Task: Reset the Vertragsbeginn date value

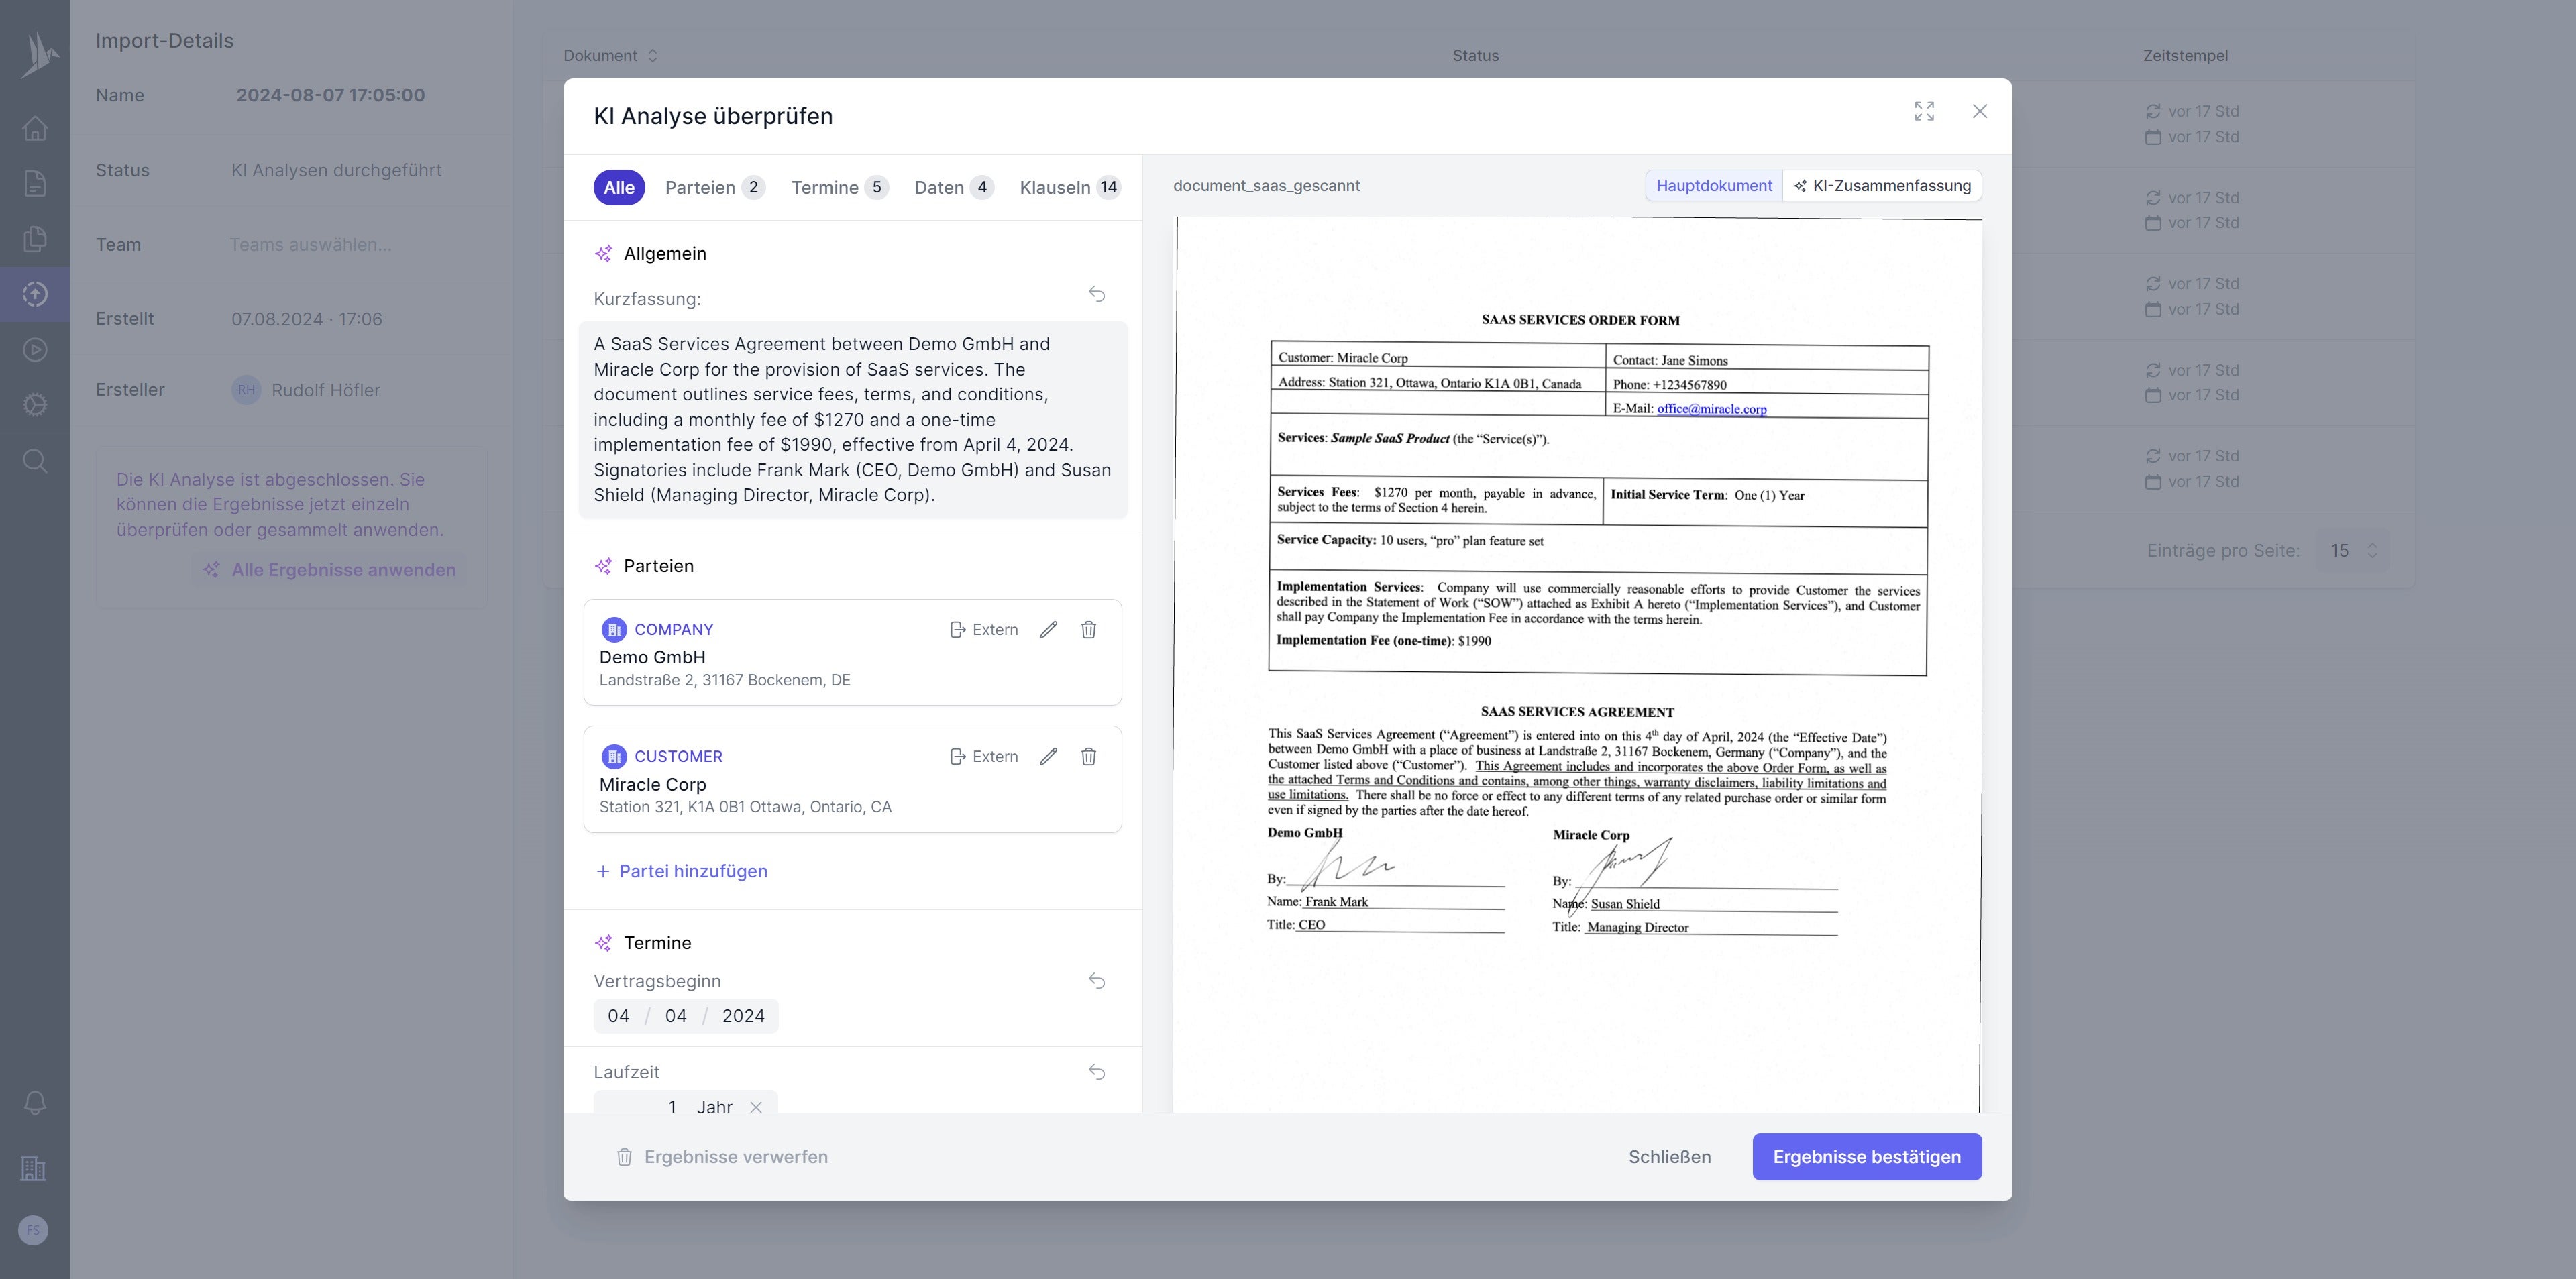Action: click(x=1096, y=981)
